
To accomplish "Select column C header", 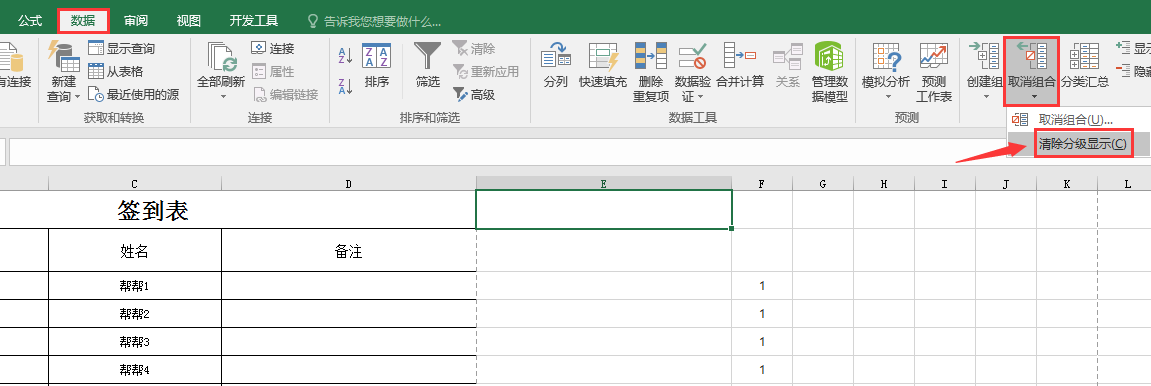I will (x=134, y=183).
